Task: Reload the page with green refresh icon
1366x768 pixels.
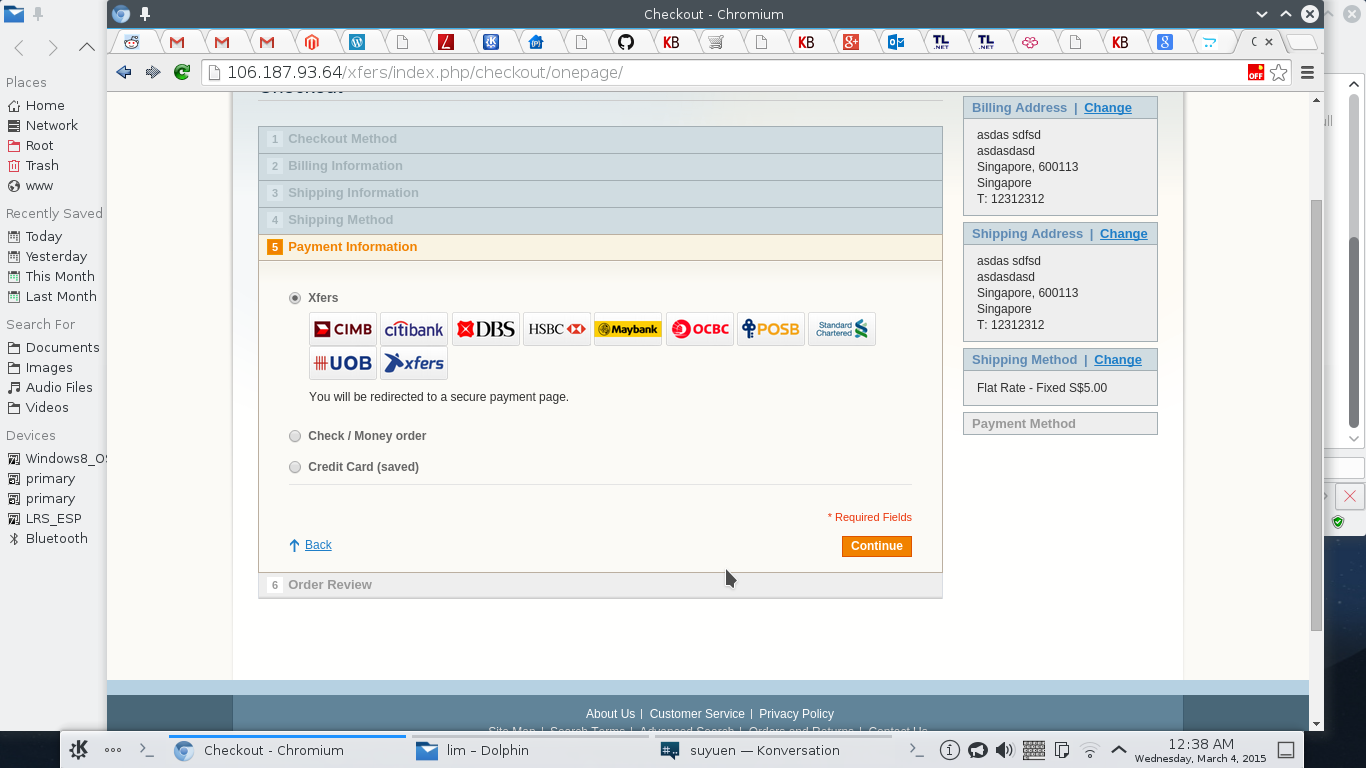Action: point(182,72)
